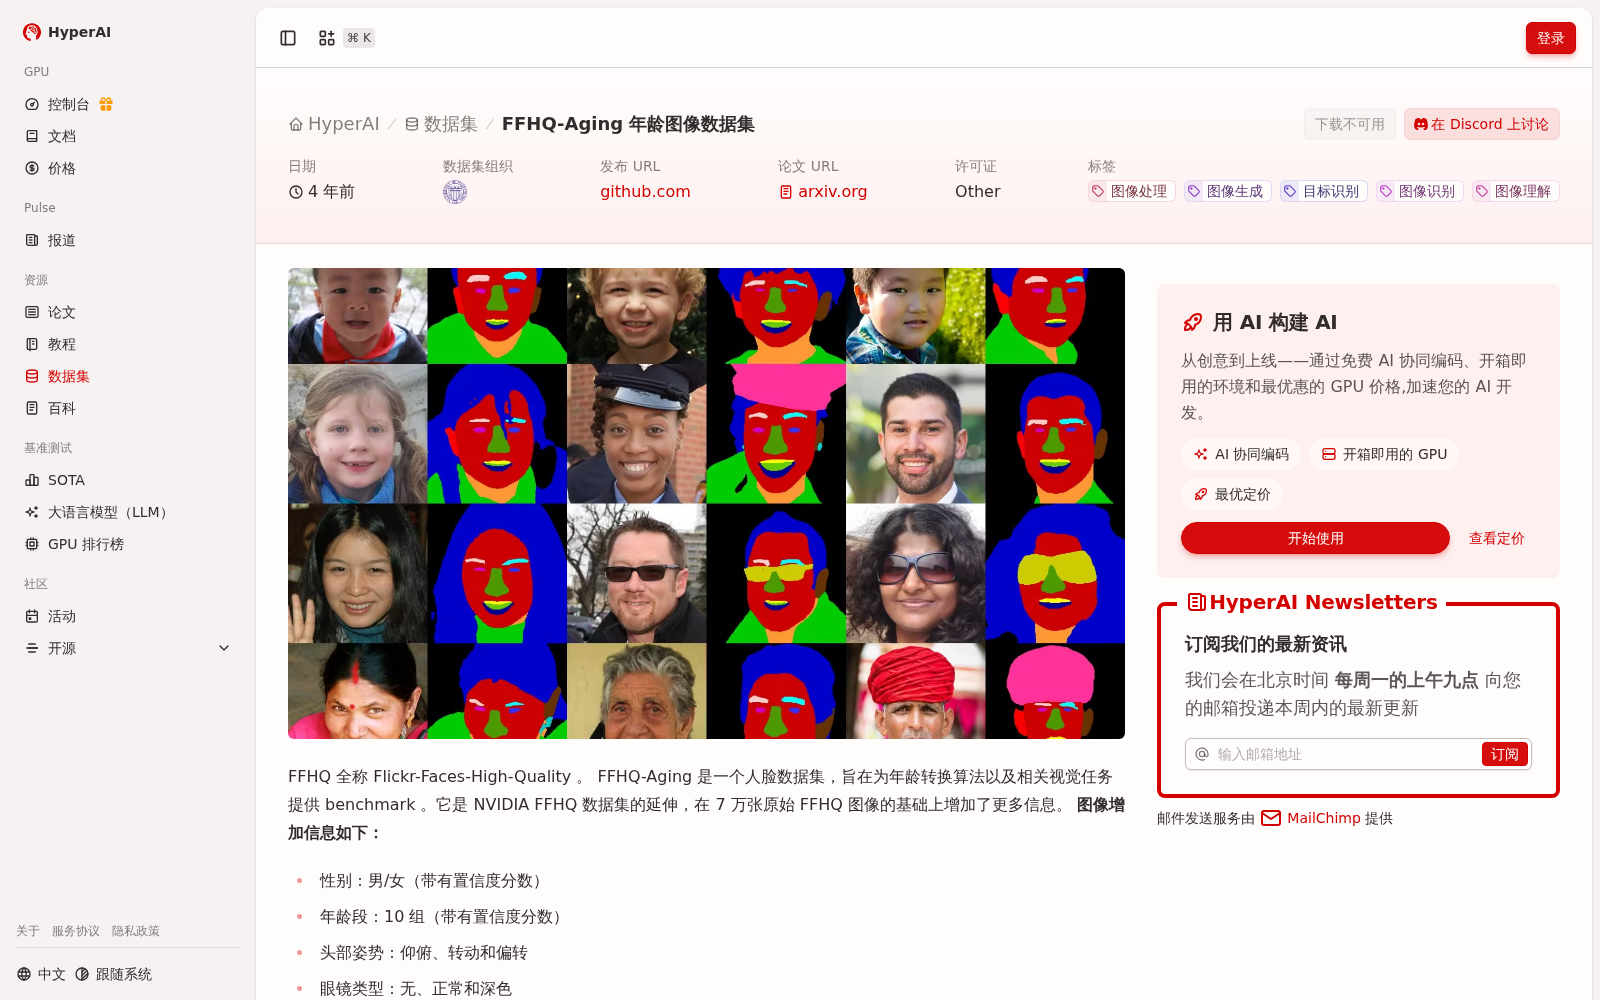Click the 登录 button

1550,38
